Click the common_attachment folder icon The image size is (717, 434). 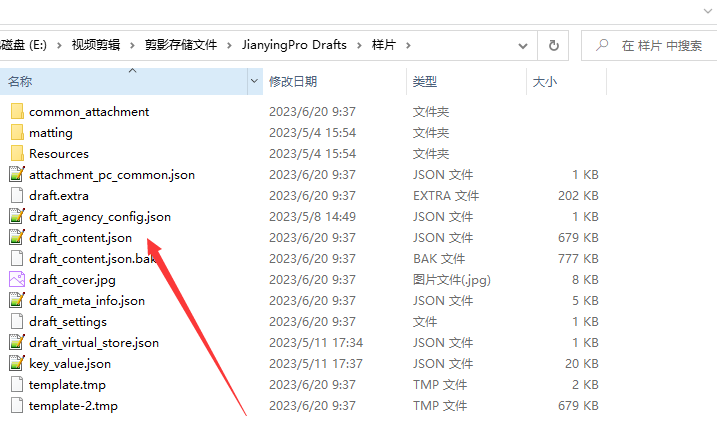(x=17, y=112)
